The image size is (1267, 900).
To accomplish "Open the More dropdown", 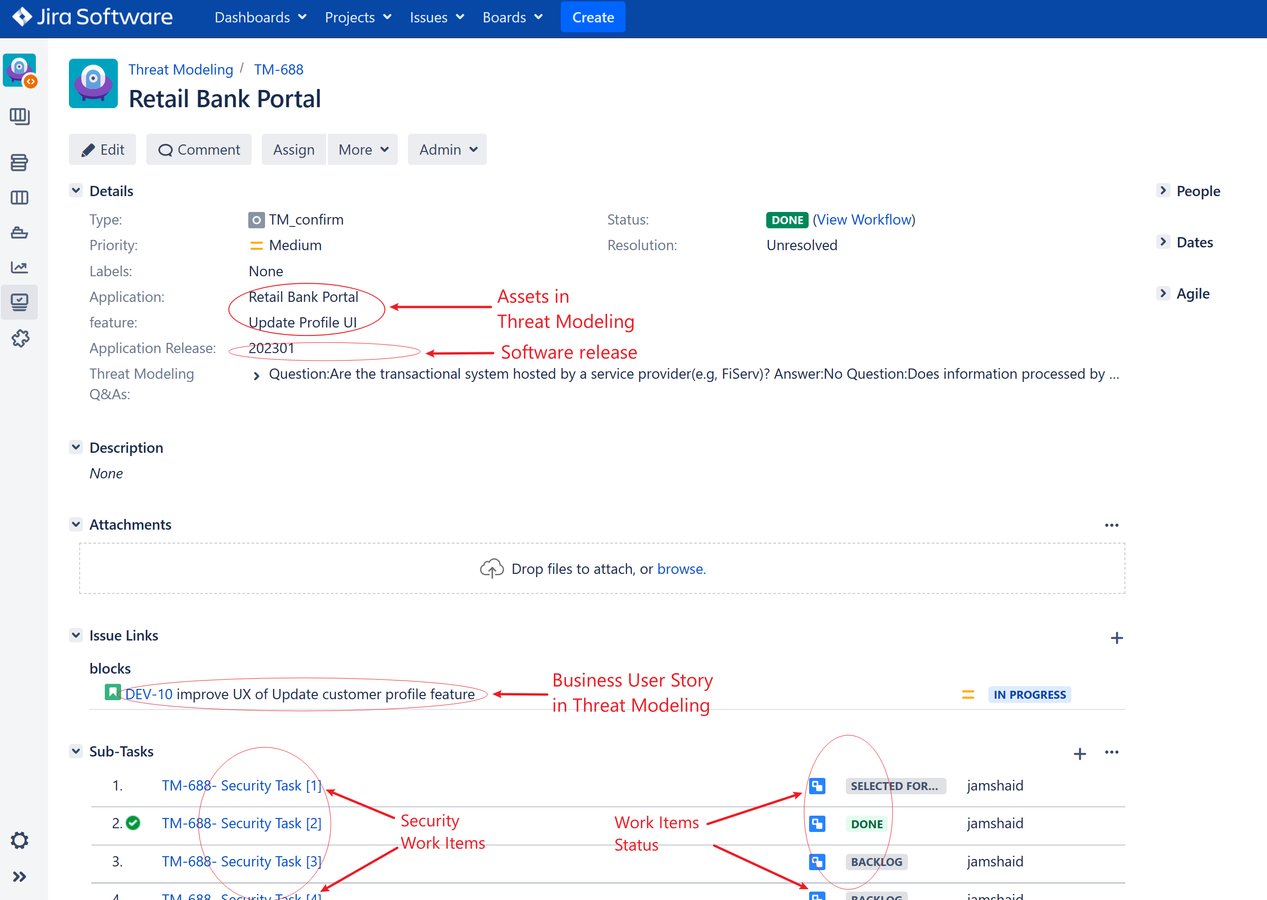I will pos(363,150).
